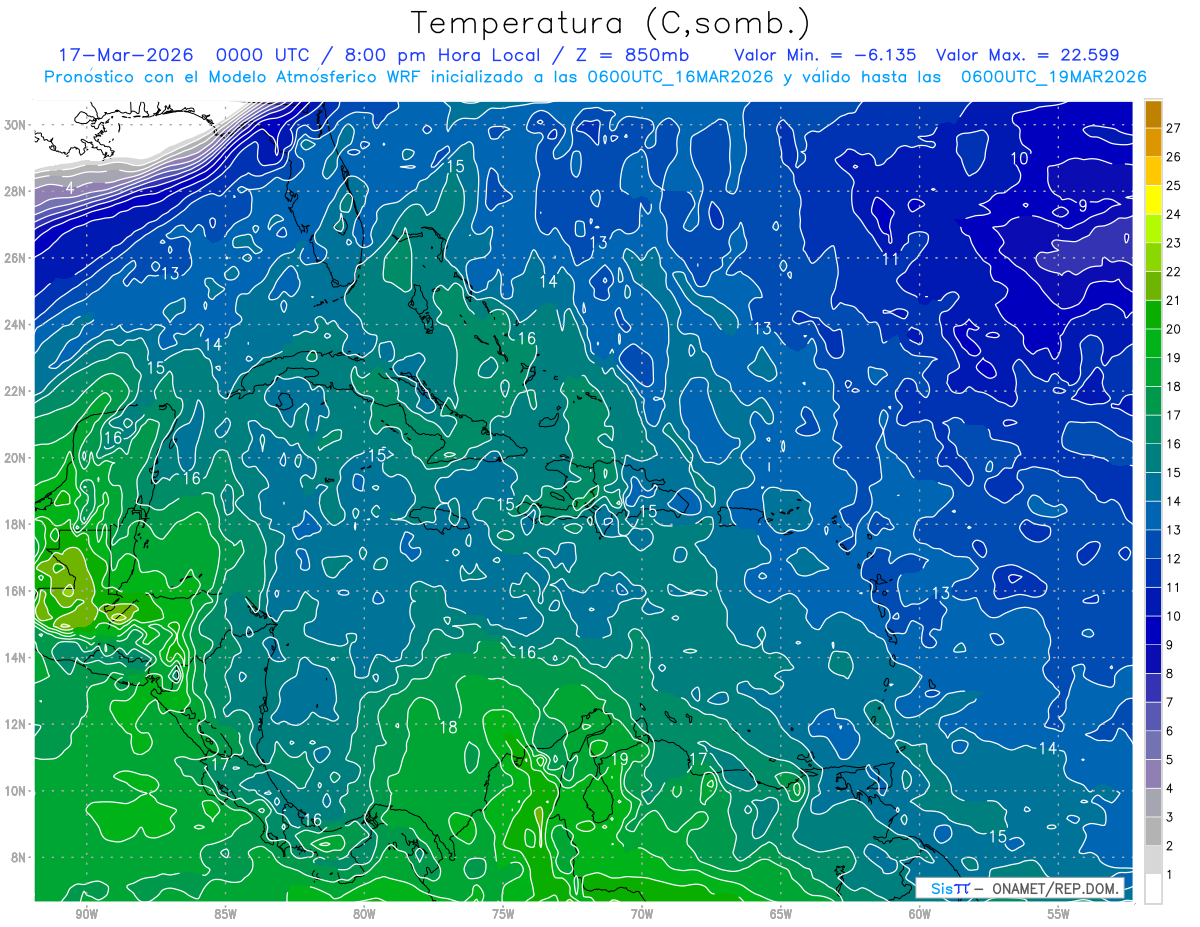
Task: Select the legend swatch between 26 and 27
Action: click(1153, 142)
